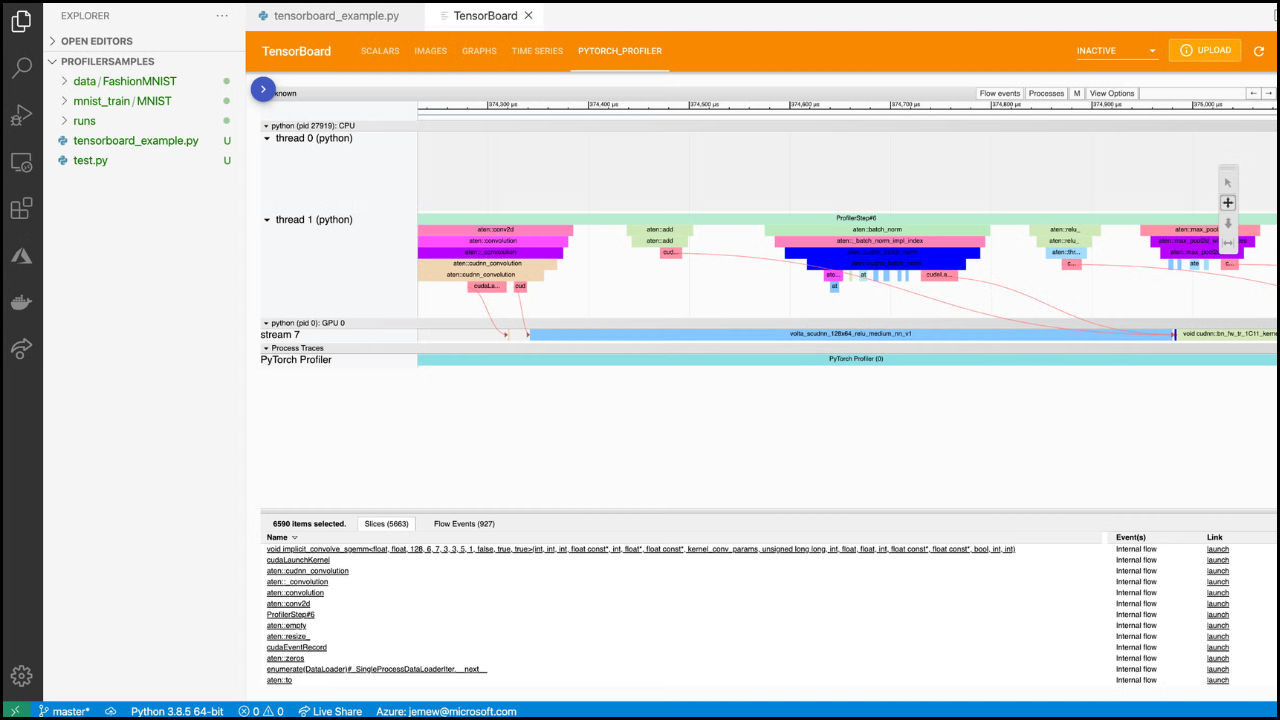Select the volta_scudnn kernel slice on stream 7
Screen dimensions: 1280x720
tap(850, 334)
